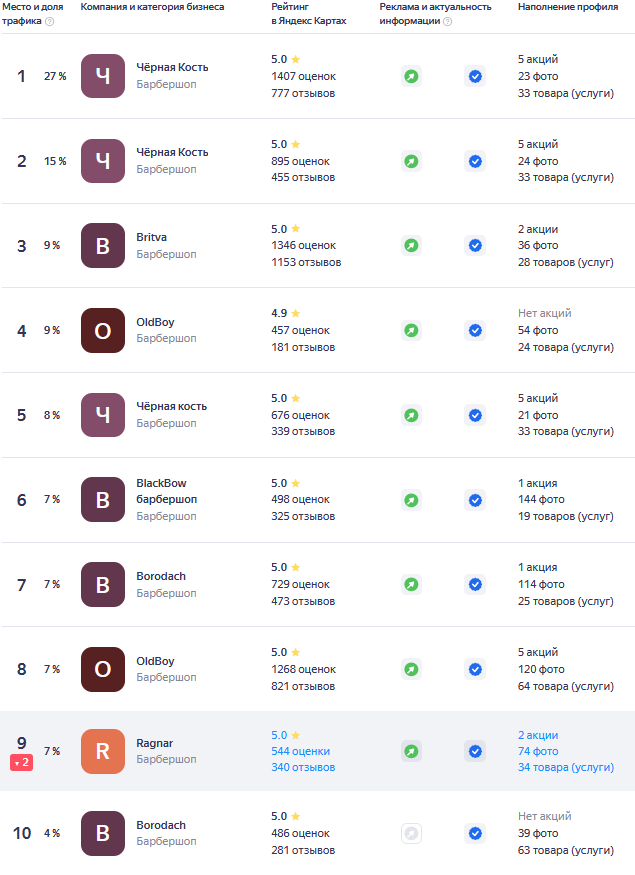Open Ragnar's '74 фото' link
The height and width of the screenshot is (875, 635).
538,751
